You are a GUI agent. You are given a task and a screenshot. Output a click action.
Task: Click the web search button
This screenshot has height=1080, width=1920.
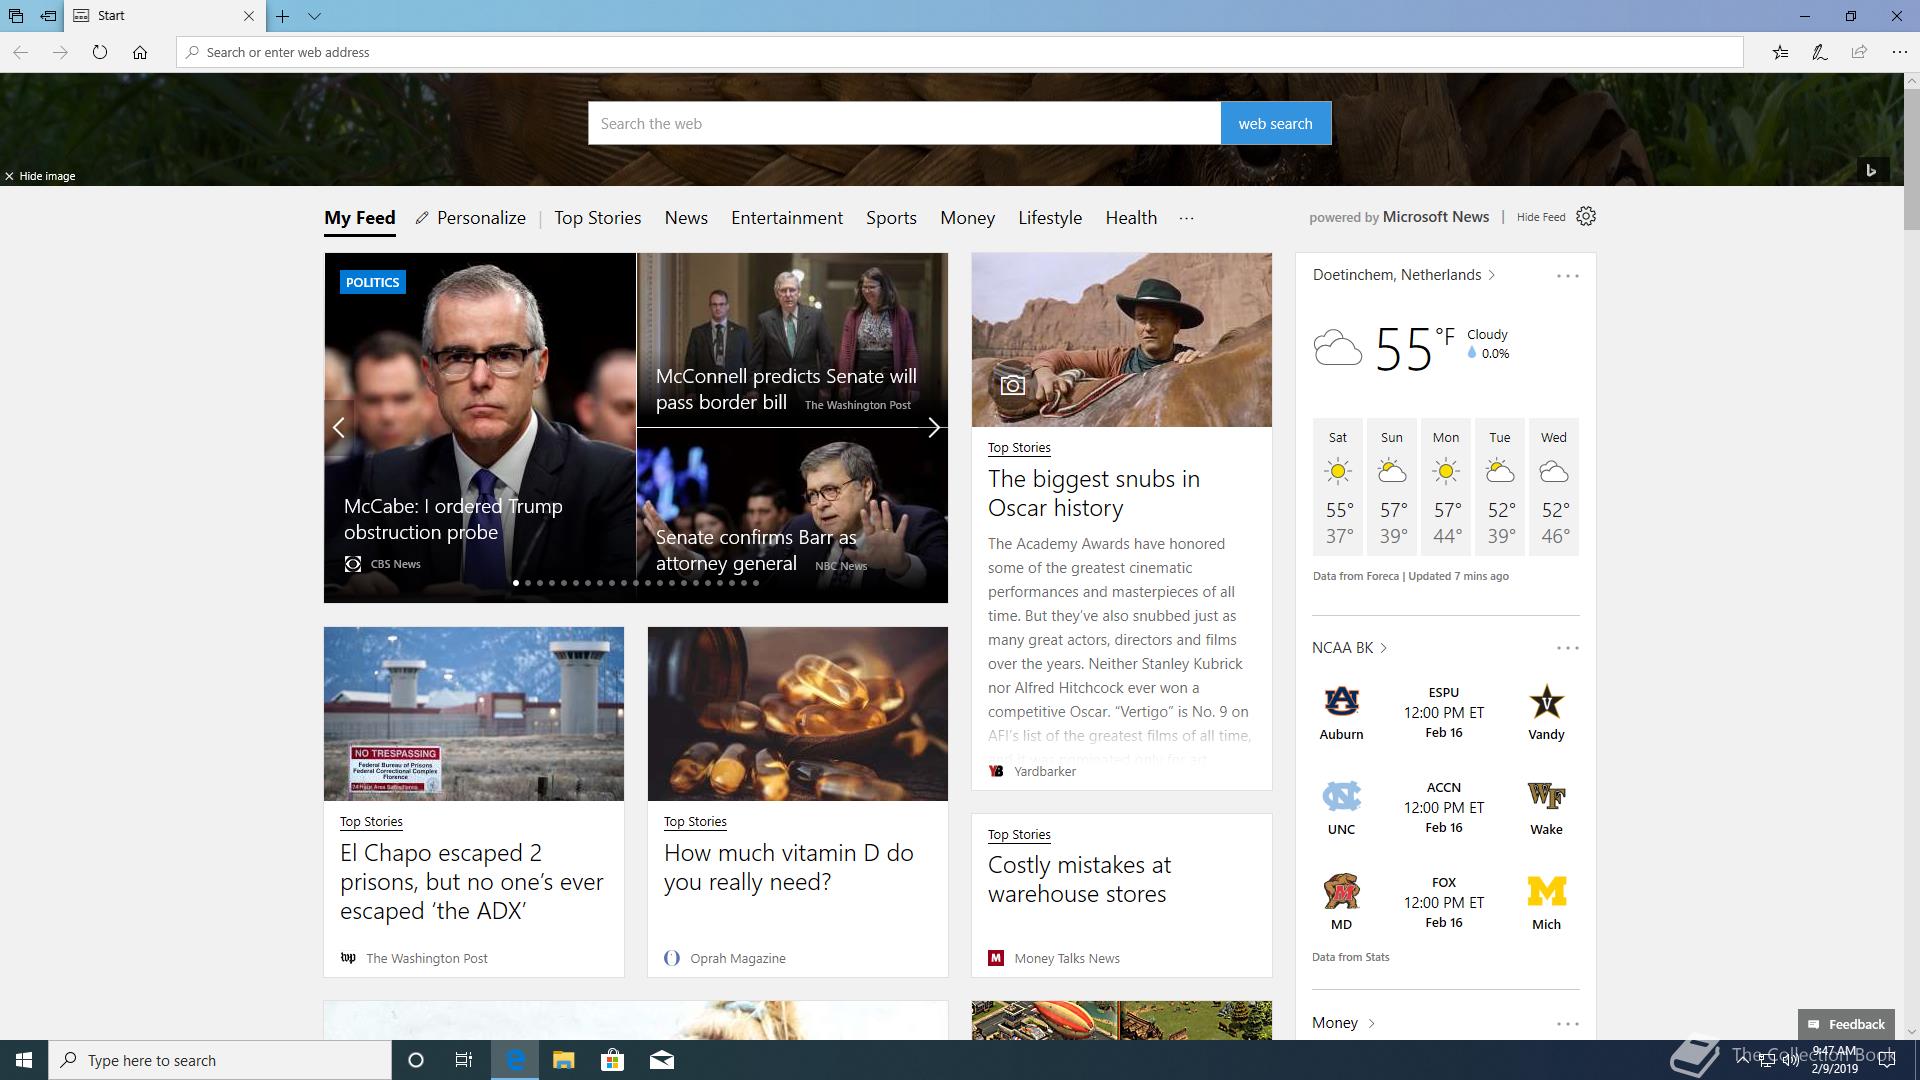(1275, 123)
